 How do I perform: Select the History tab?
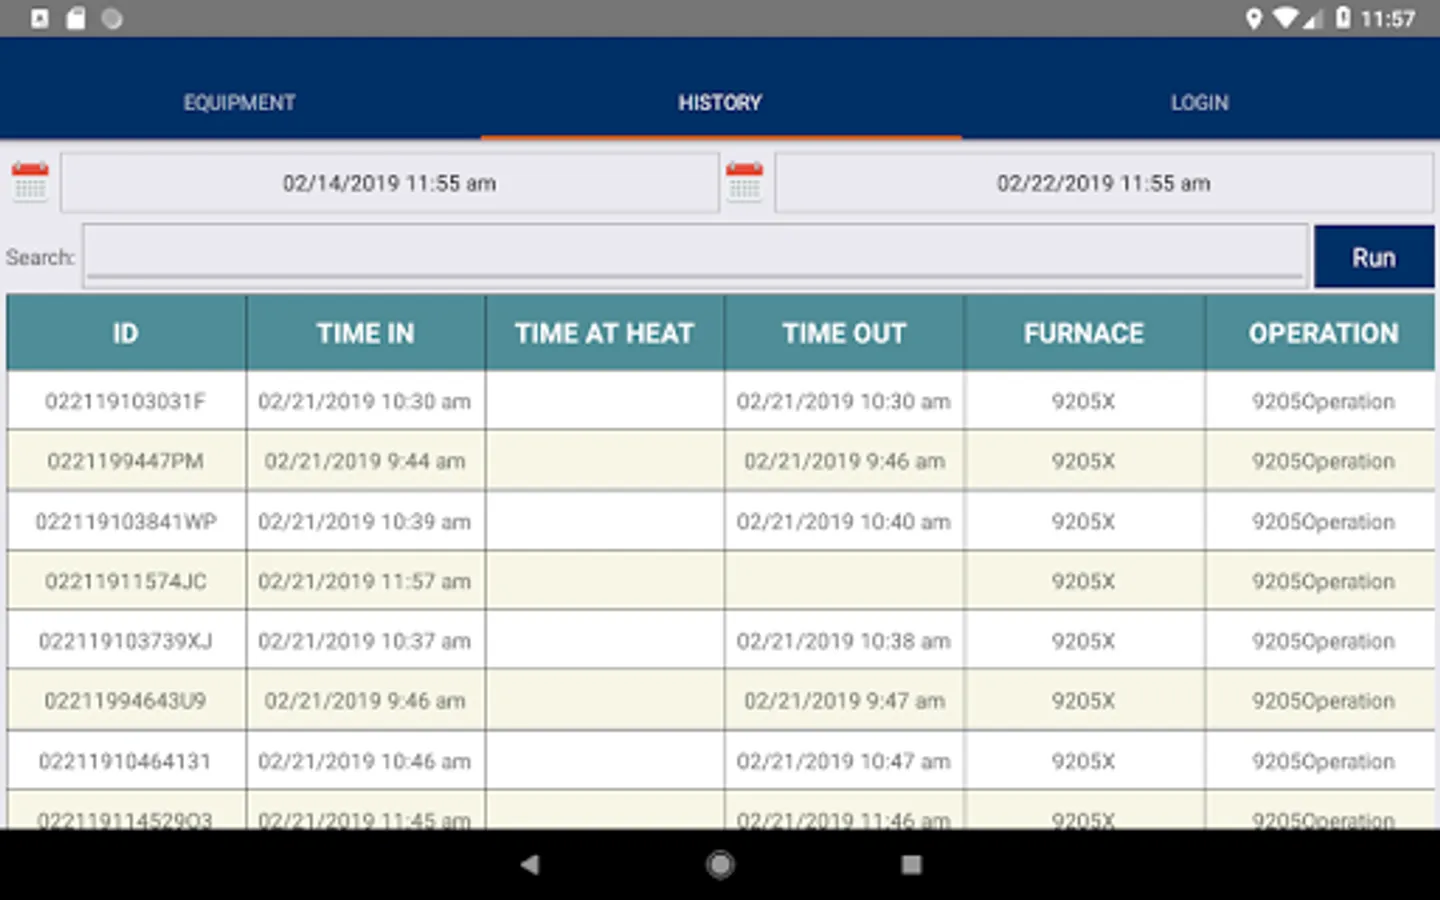(720, 102)
